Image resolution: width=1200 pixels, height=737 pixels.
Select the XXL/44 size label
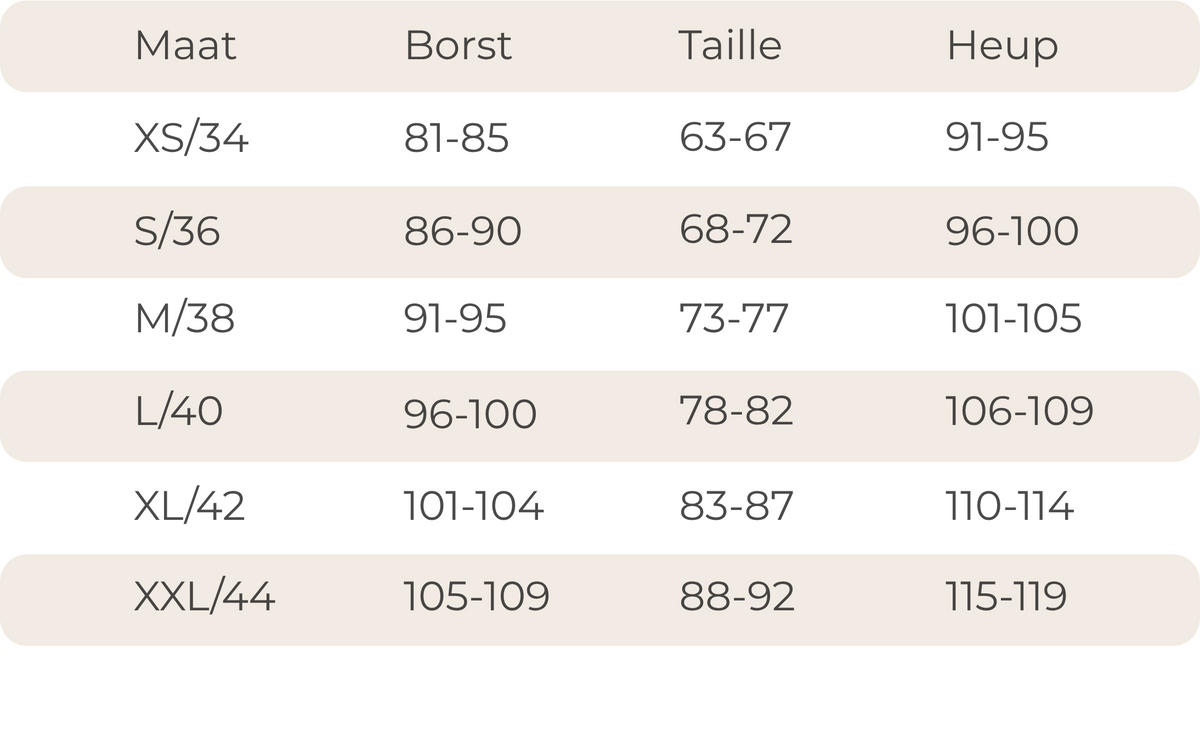coord(205,597)
